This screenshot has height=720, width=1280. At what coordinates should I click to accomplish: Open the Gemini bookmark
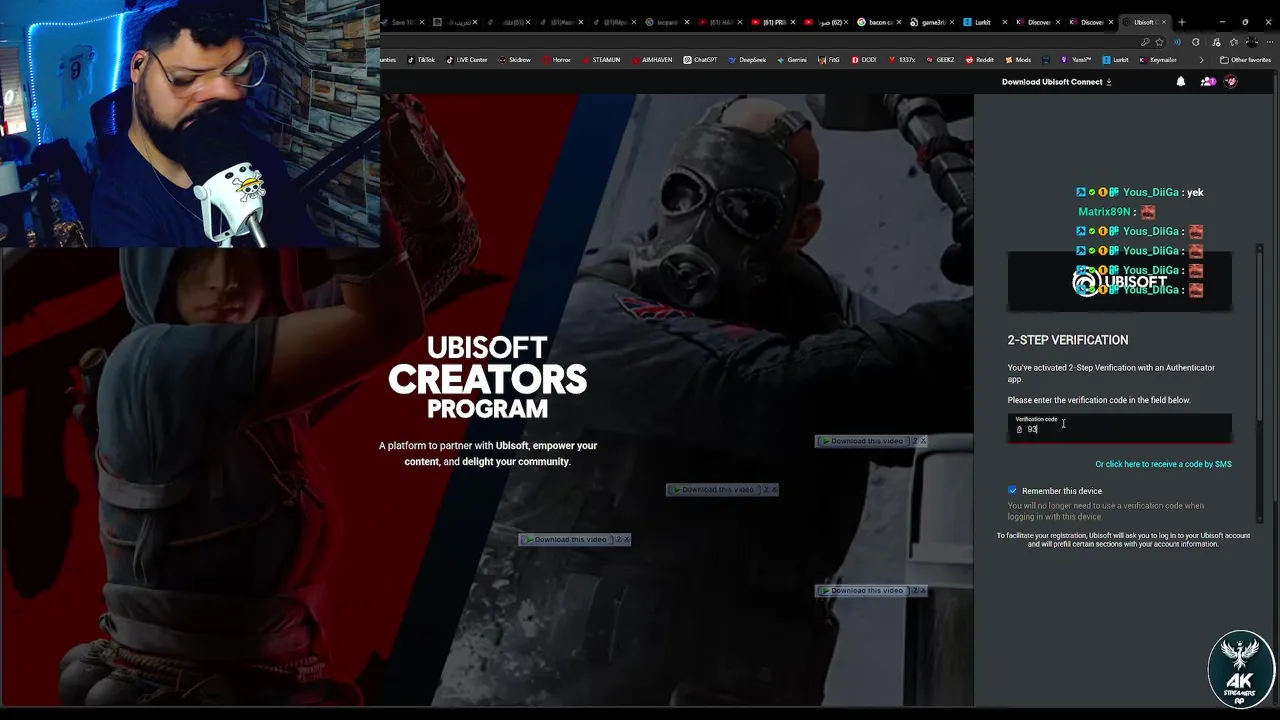pos(792,60)
